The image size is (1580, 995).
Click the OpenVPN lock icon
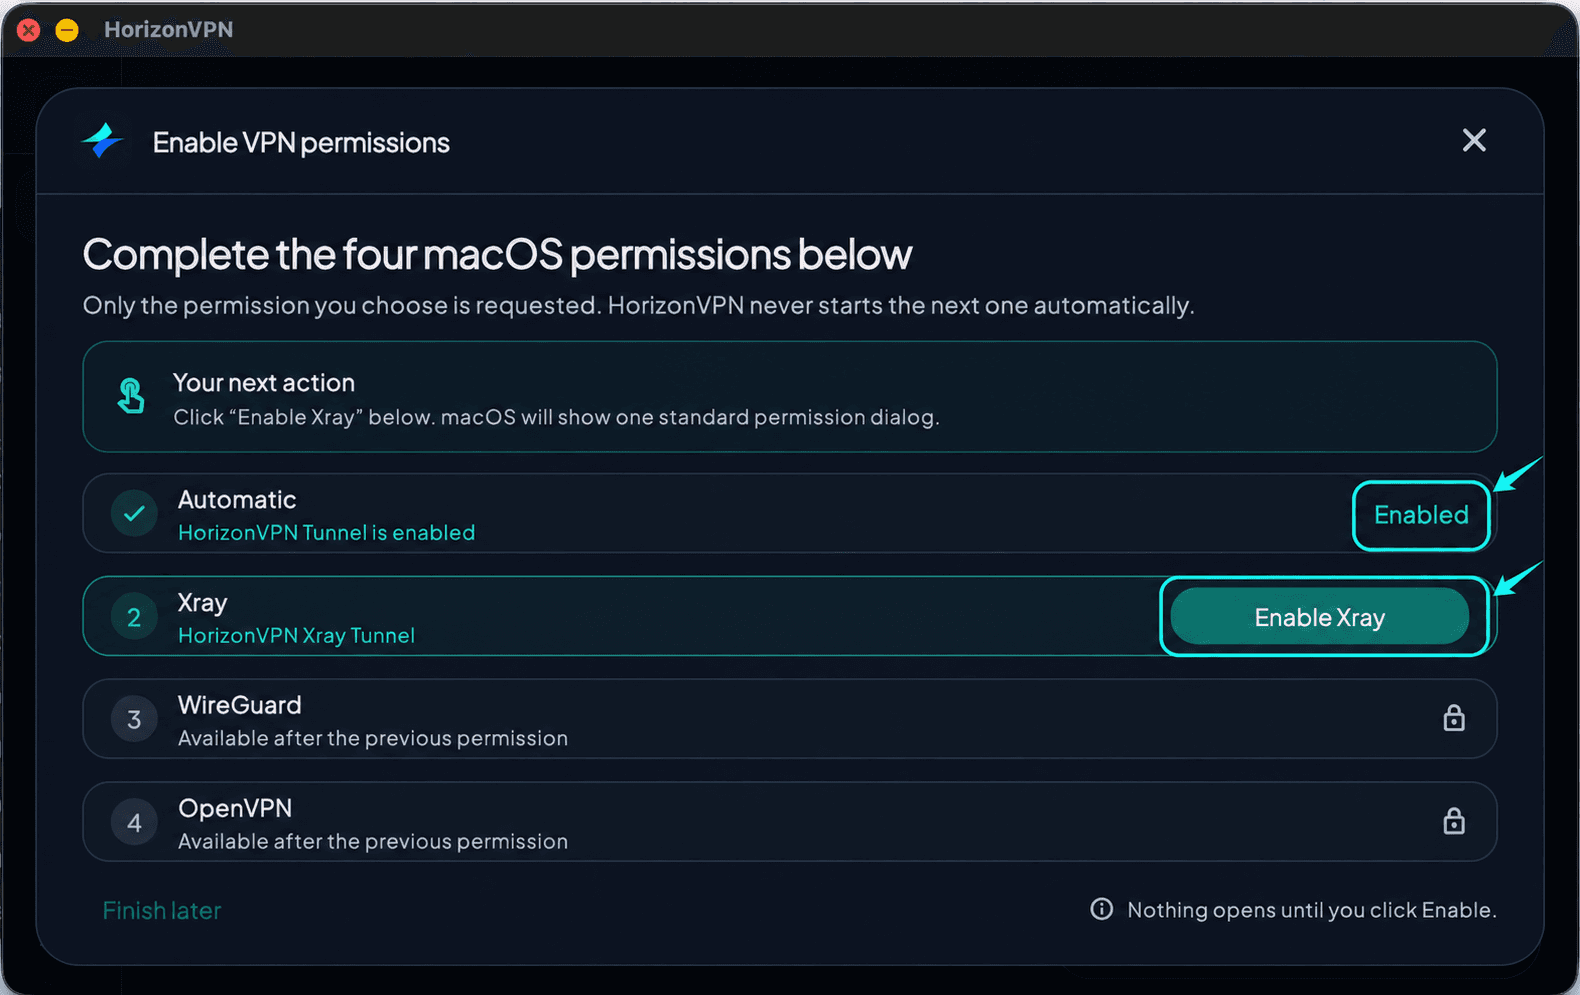1454,821
